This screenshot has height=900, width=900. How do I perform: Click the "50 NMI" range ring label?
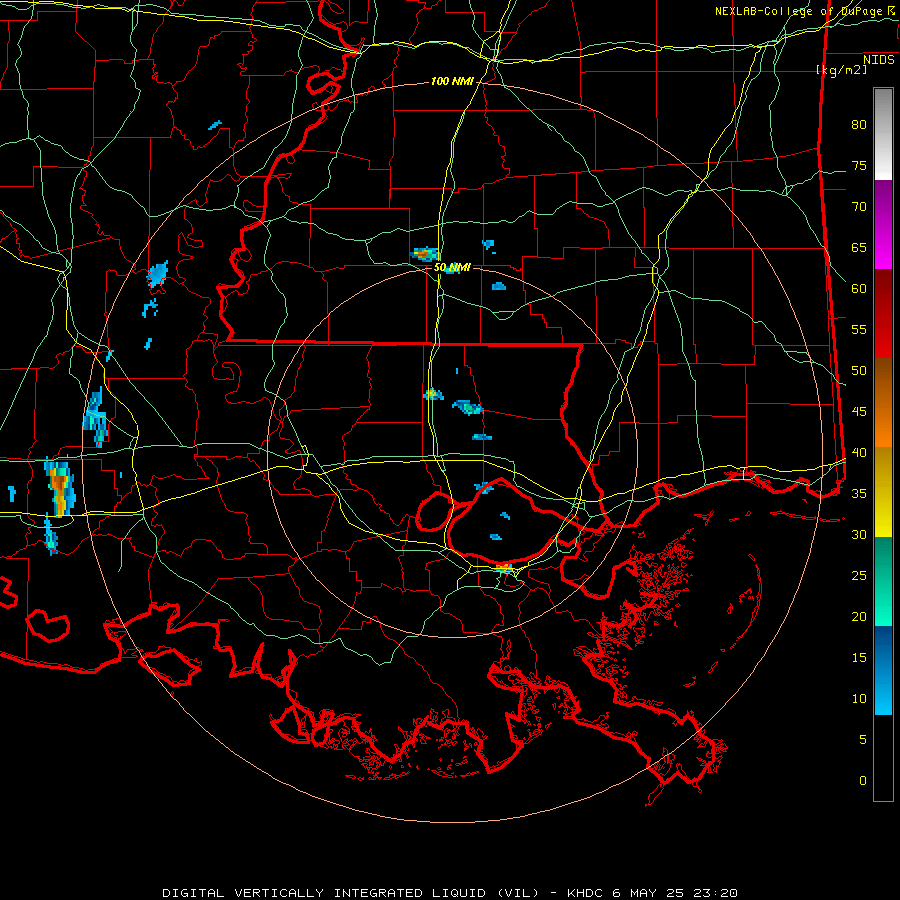pos(452,267)
